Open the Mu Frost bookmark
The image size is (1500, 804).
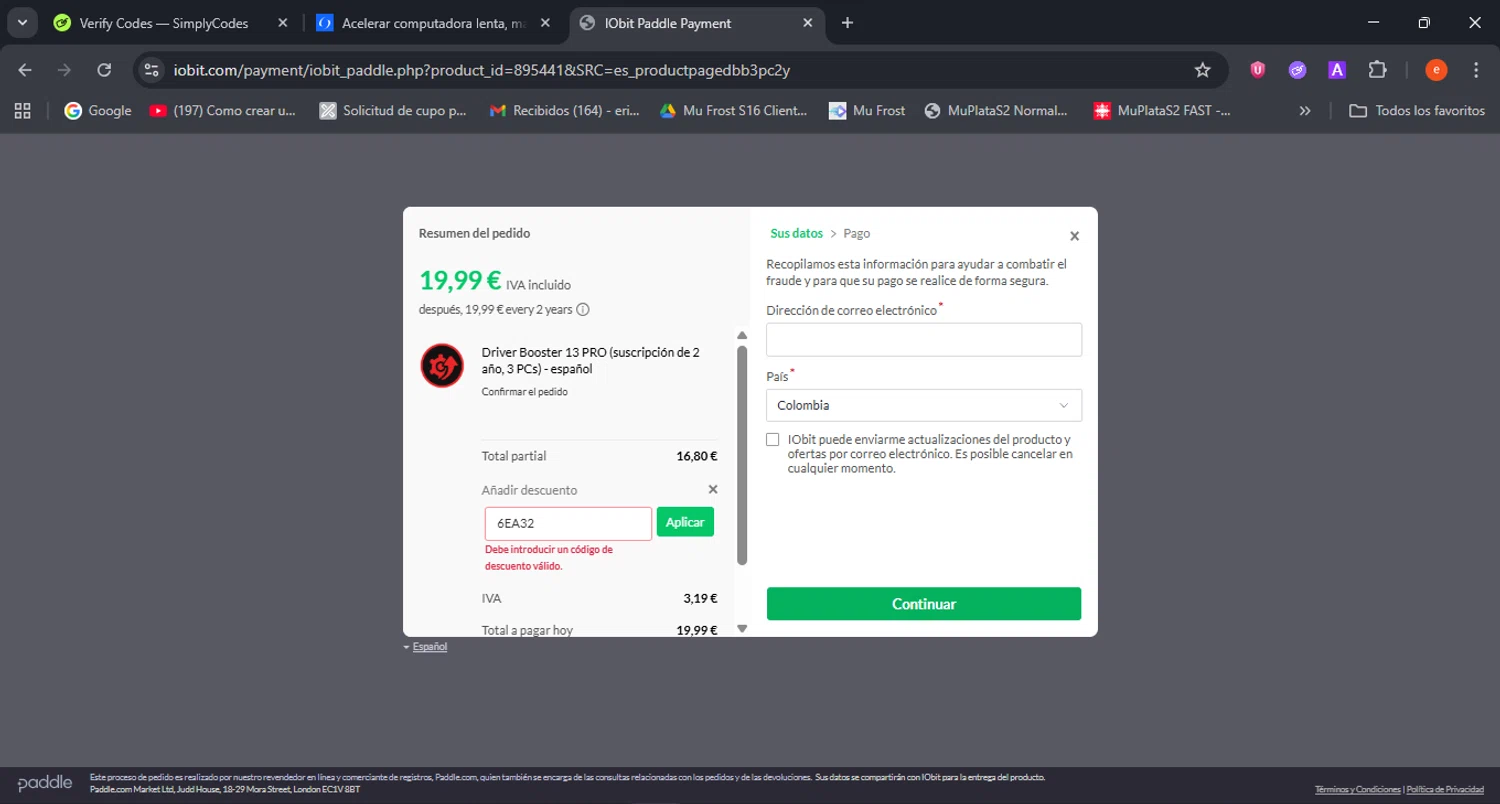(x=867, y=111)
